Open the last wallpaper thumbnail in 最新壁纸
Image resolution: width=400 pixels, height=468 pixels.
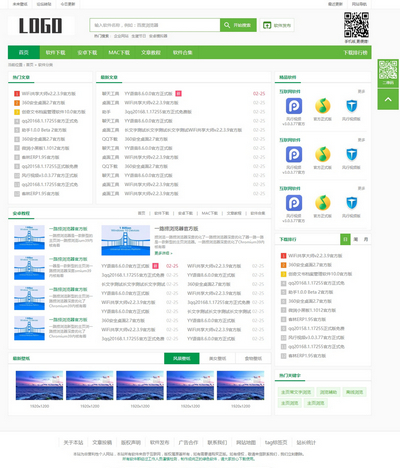coord(240,385)
